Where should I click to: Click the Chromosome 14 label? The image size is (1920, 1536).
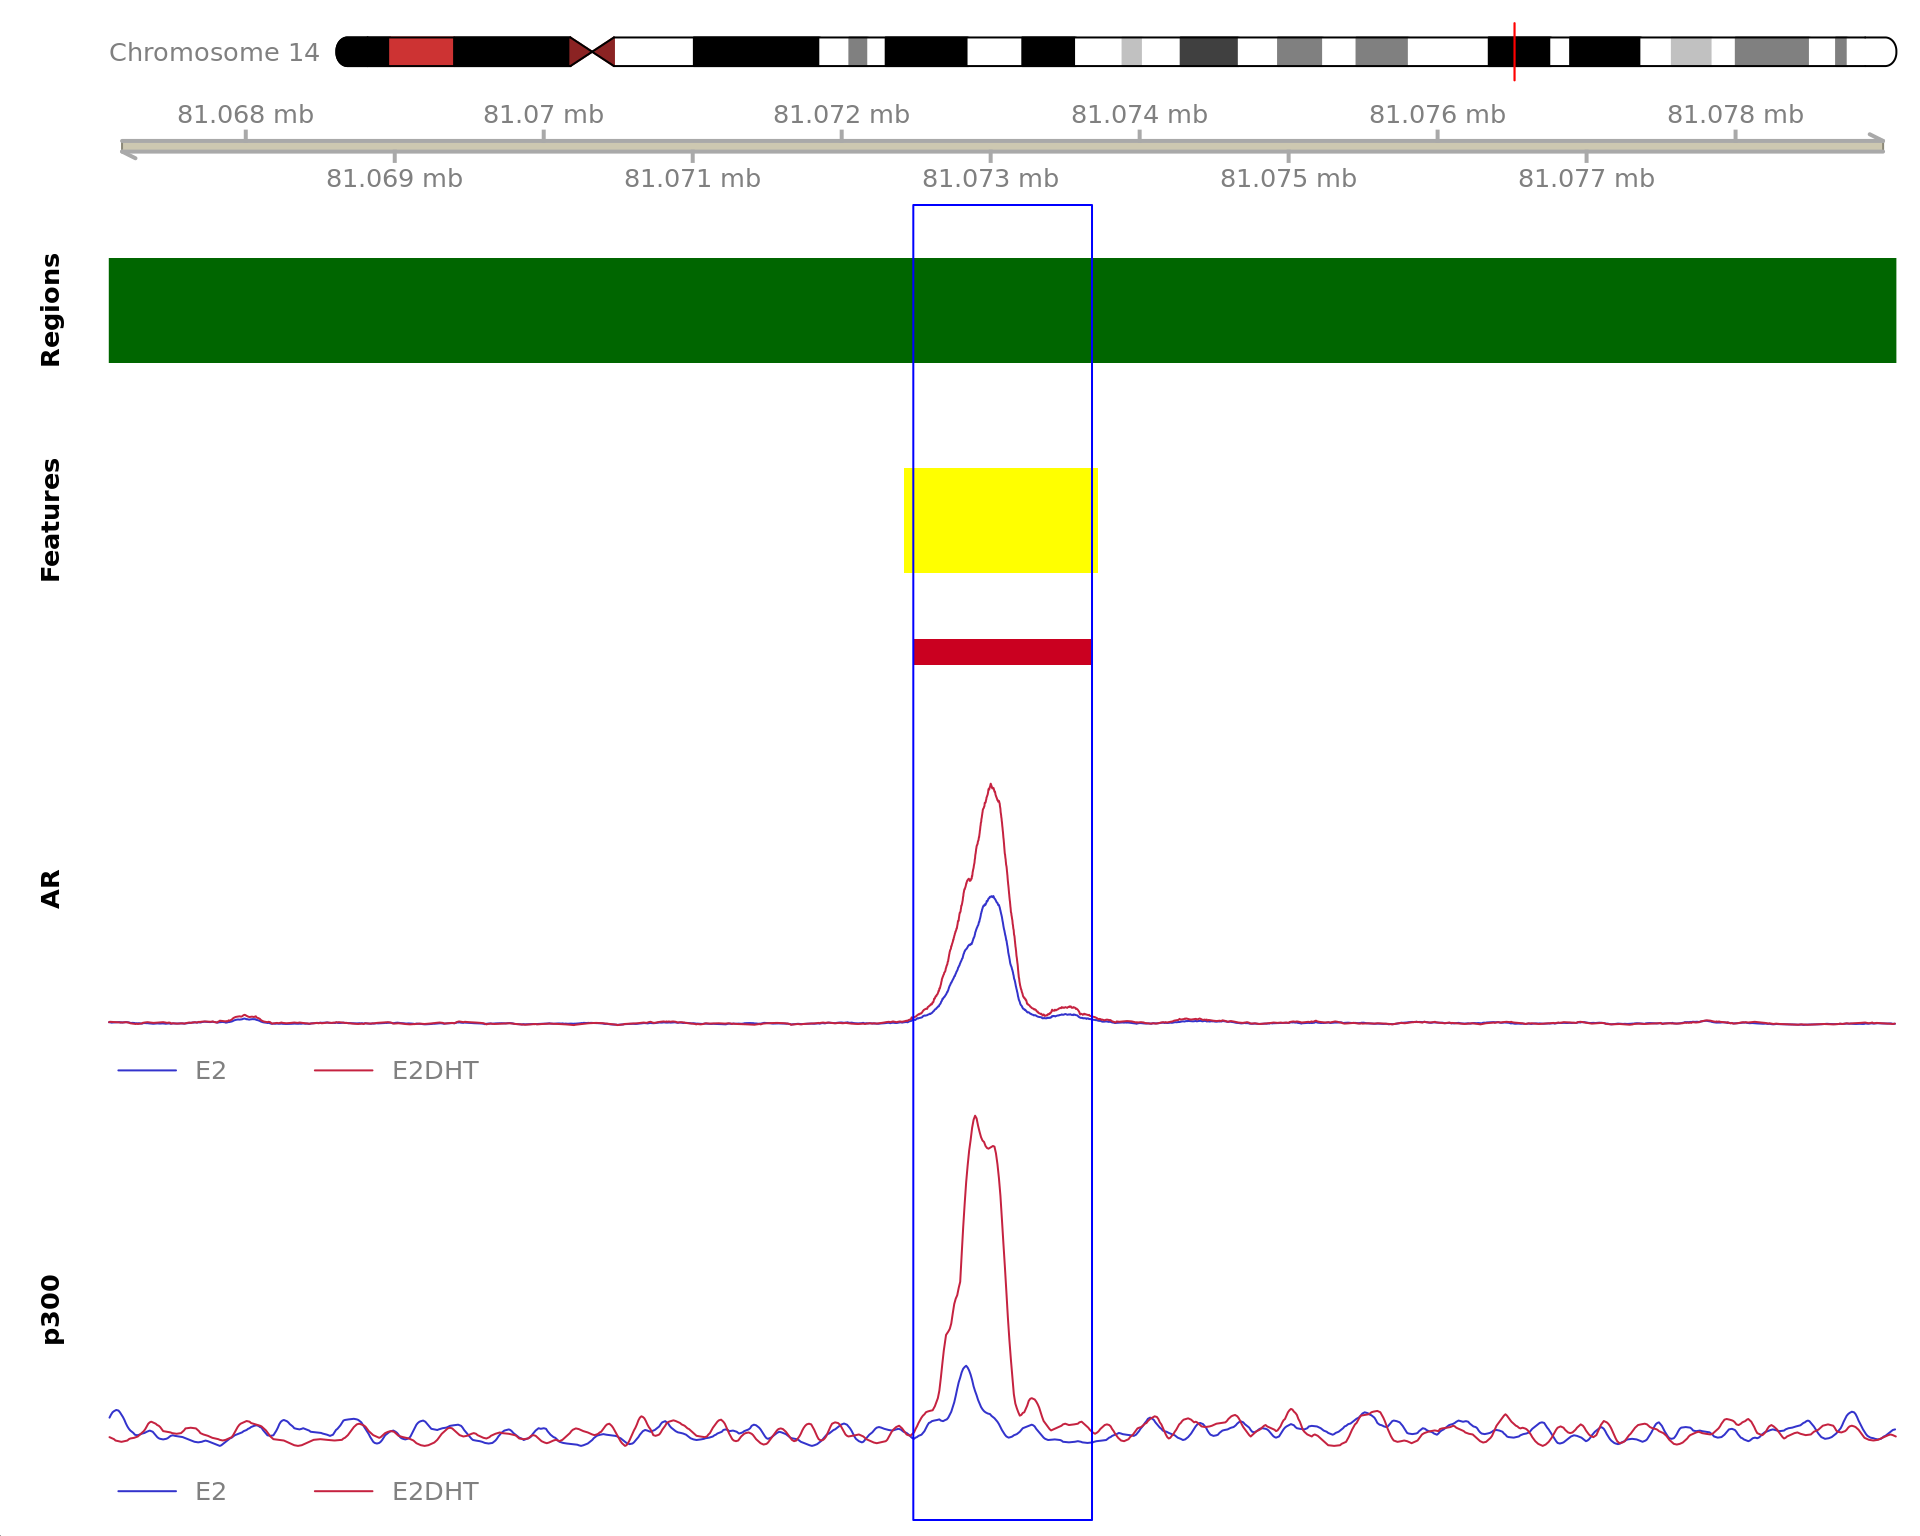coord(214,52)
